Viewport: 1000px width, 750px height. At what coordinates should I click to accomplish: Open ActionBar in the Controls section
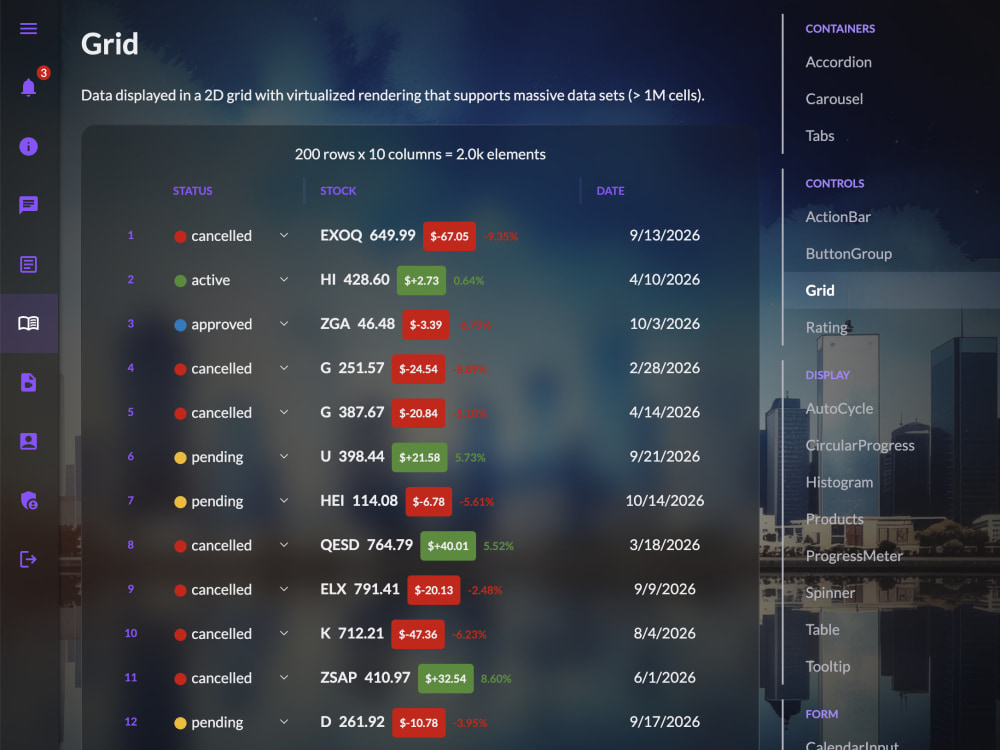pos(837,217)
